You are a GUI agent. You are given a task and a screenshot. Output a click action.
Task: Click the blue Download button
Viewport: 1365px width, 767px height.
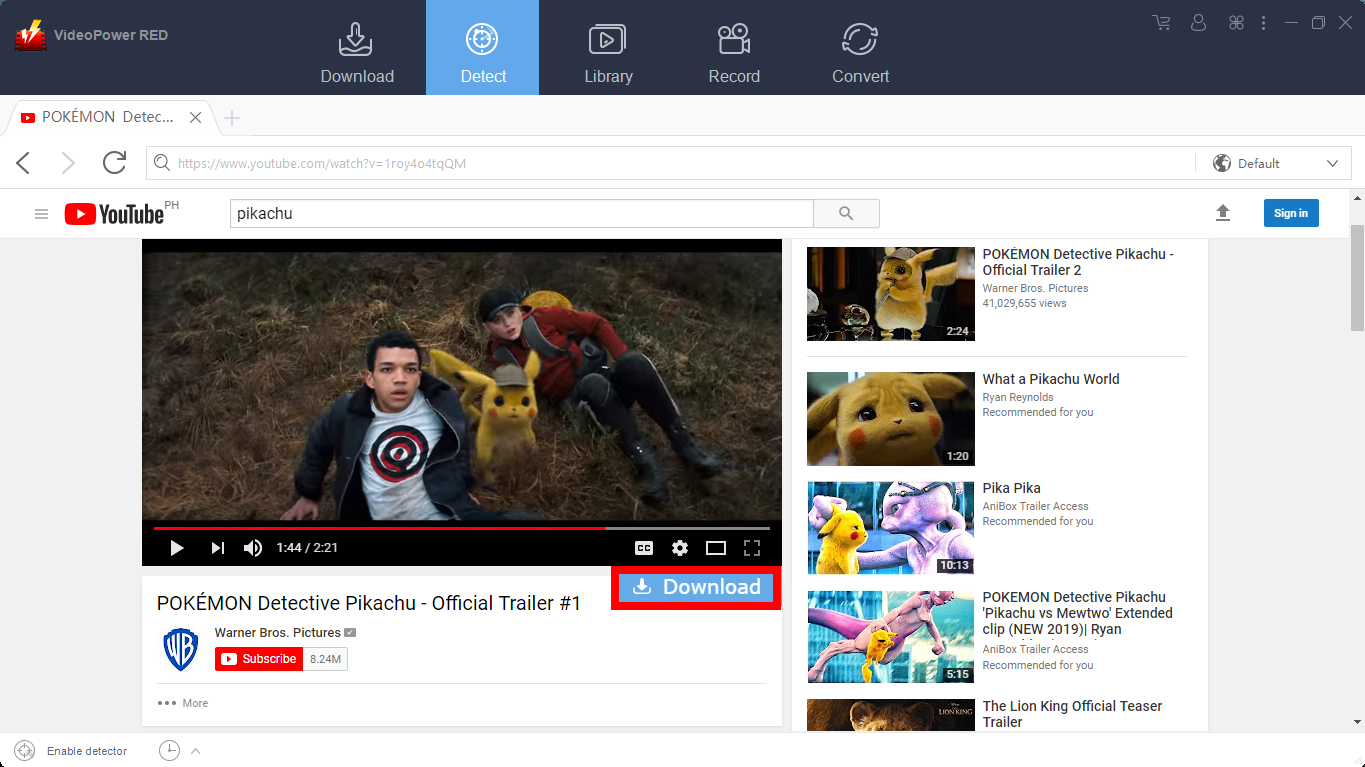(695, 587)
